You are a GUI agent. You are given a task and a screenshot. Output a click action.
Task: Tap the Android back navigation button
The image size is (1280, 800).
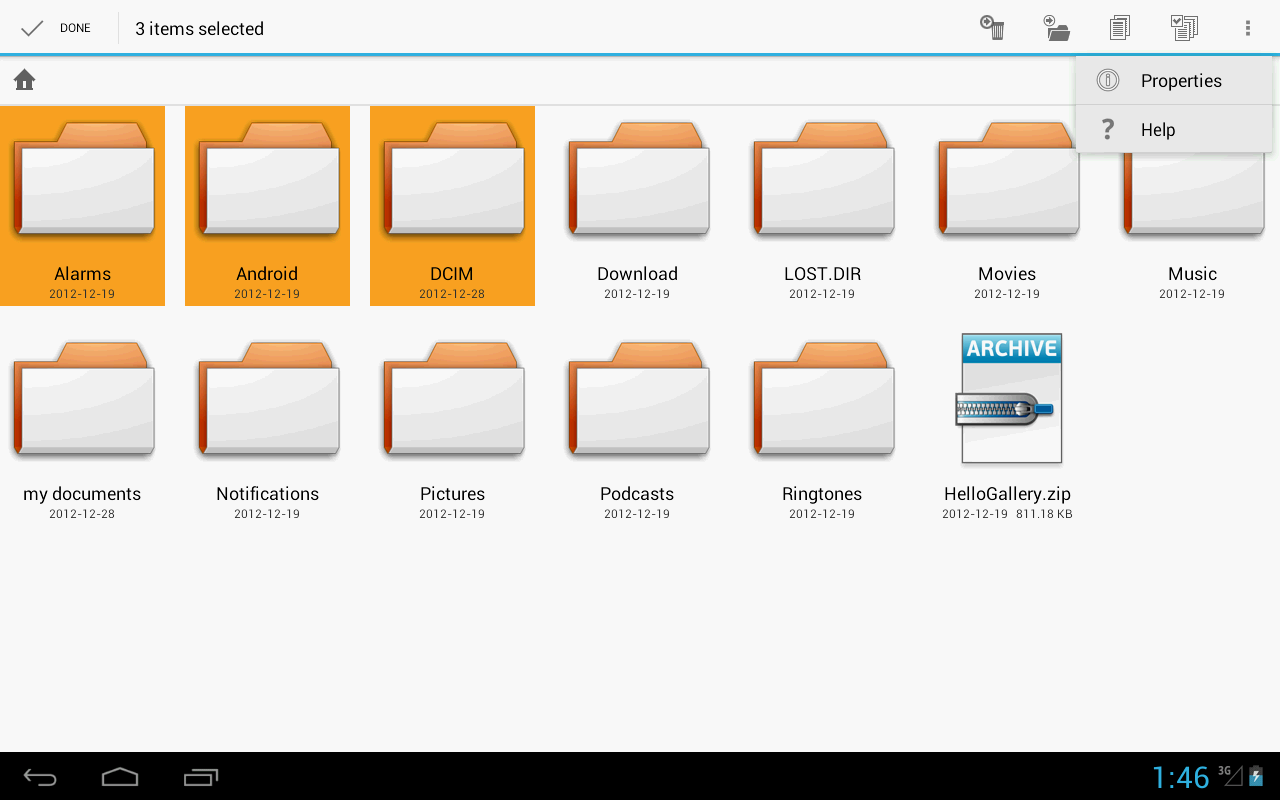[40, 777]
